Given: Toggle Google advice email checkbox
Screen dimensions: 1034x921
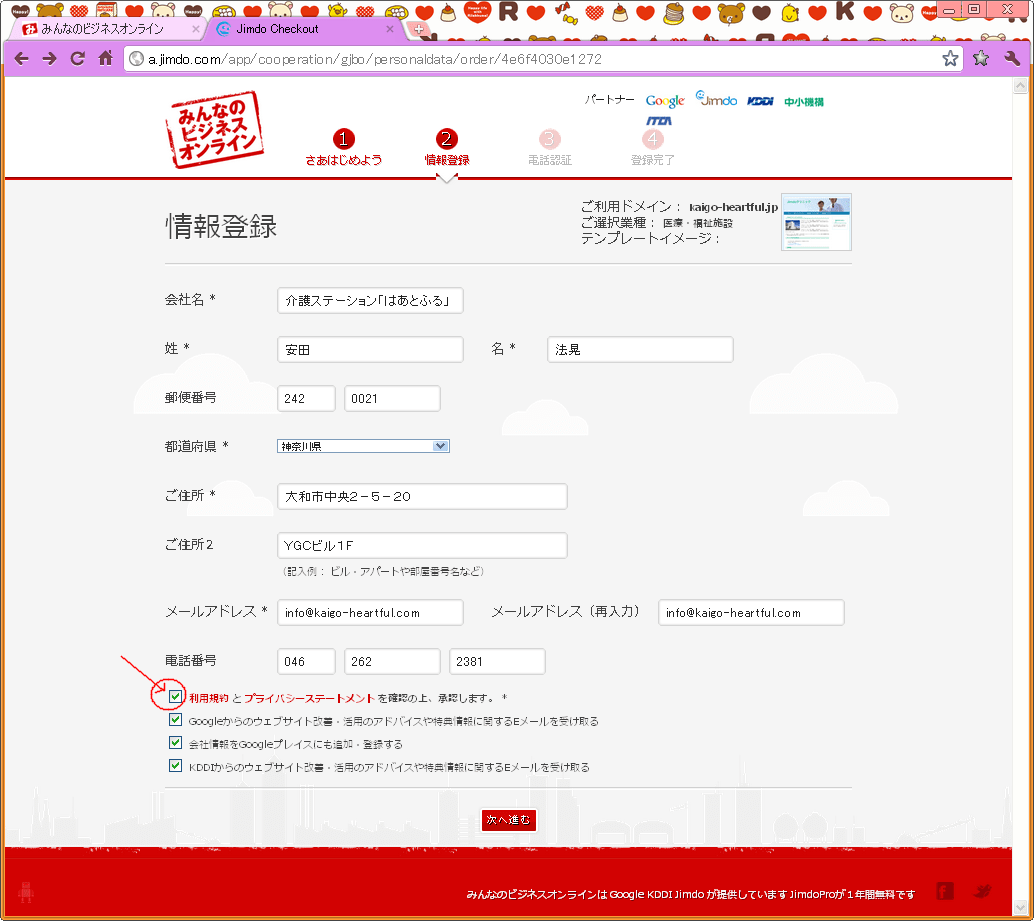Looking at the screenshot, I should pos(176,720).
